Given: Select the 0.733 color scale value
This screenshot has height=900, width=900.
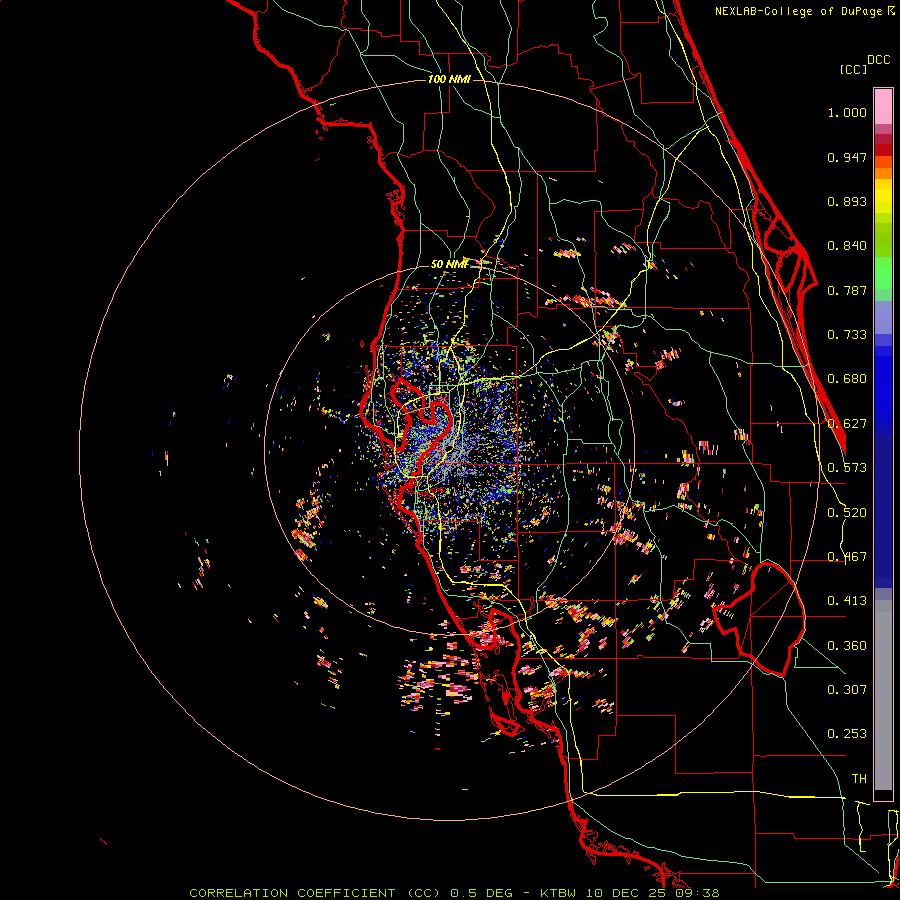Looking at the screenshot, I should [847, 335].
